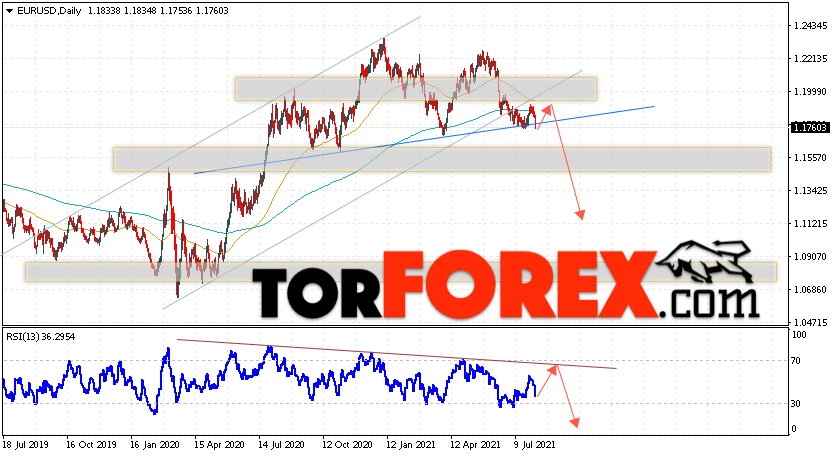This screenshot has height=456, width=834.
Task: Click the 12 Apr 2021 date label
Action: coord(475,444)
